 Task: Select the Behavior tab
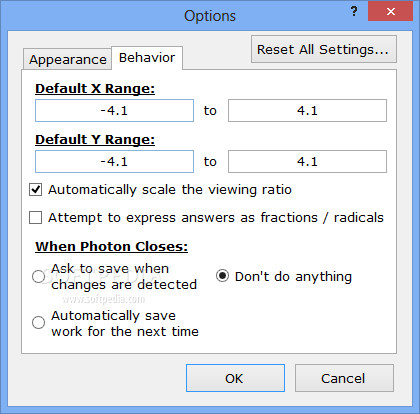(147, 58)
